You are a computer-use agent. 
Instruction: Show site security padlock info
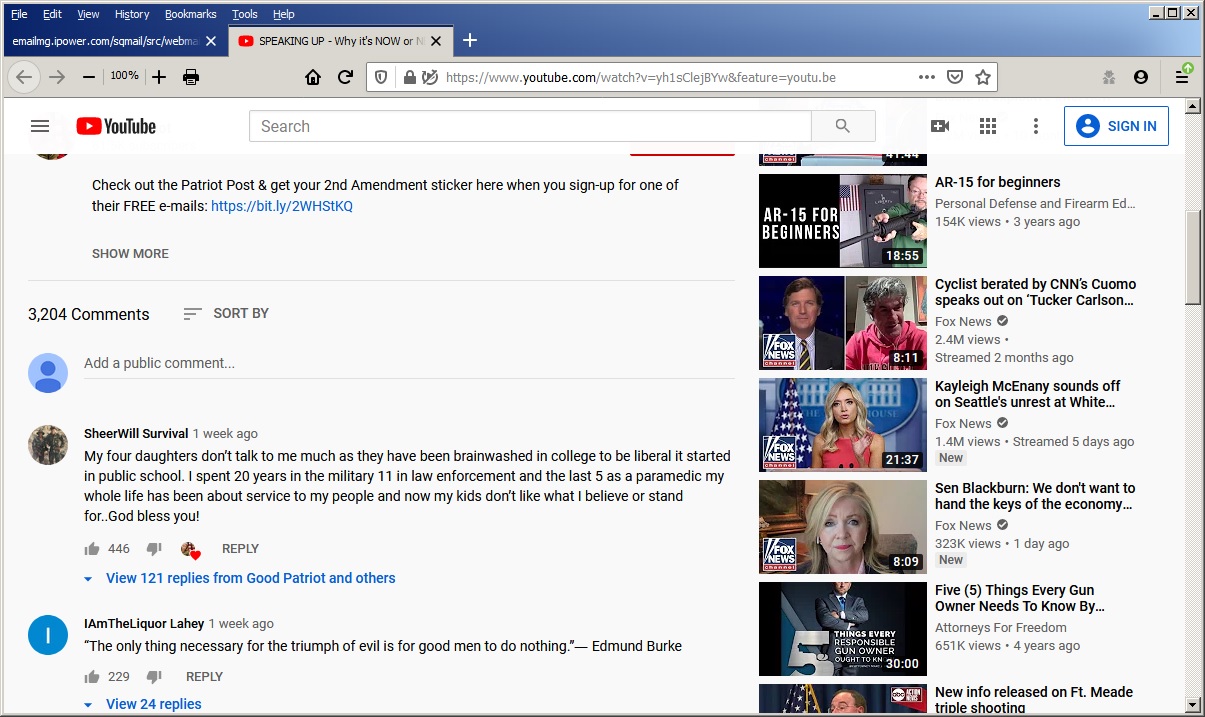[x=409, y=77]
